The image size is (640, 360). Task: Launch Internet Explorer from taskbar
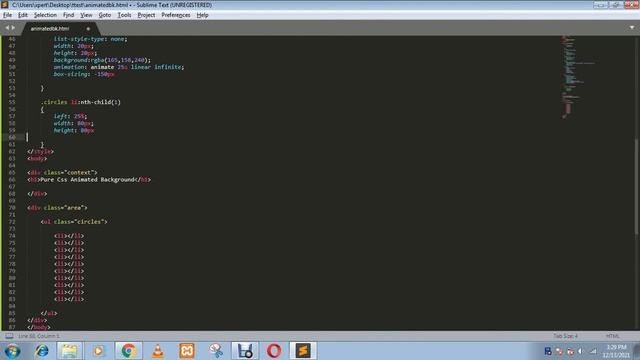[42, 351]
